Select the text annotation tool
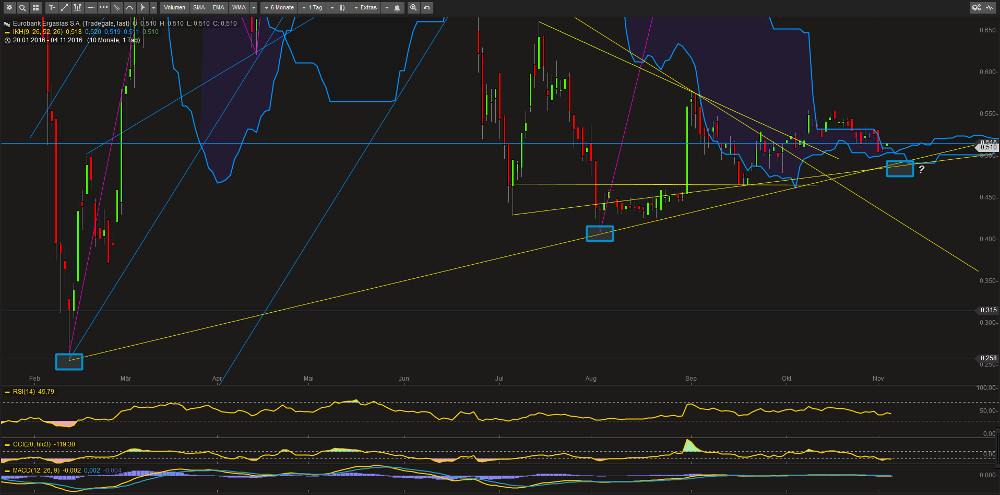1000x495 pixels. click(x=52, y=8)
